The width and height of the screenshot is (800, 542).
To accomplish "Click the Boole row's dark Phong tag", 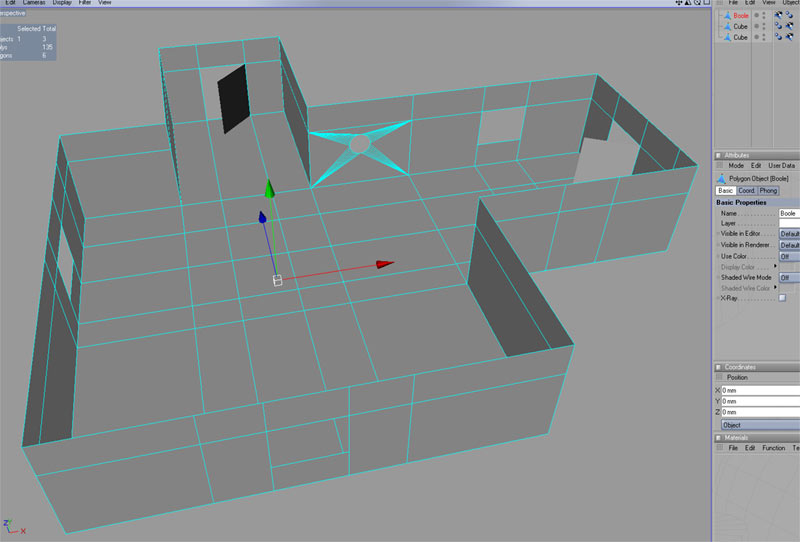I will point(779,15).
